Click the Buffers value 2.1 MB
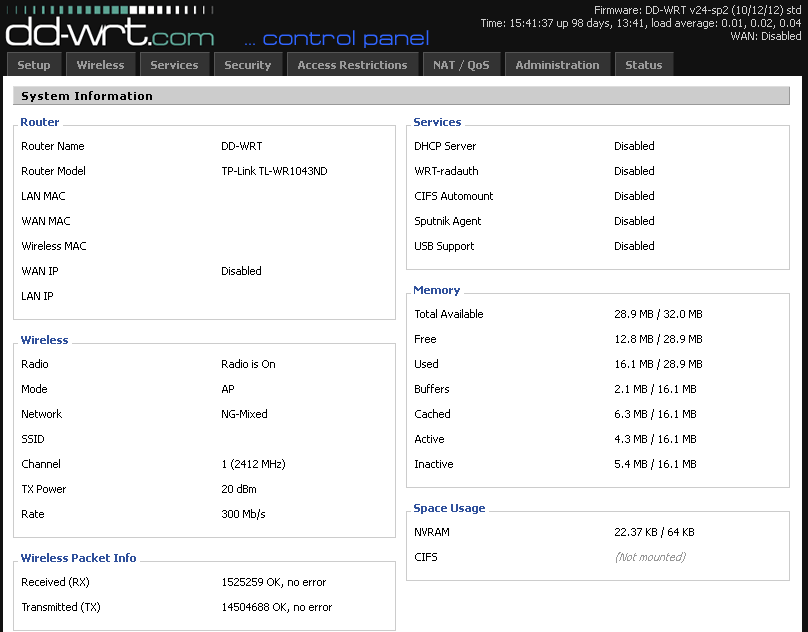The height and width of the screenshot is (632, 808). click(x=655, y=389)
